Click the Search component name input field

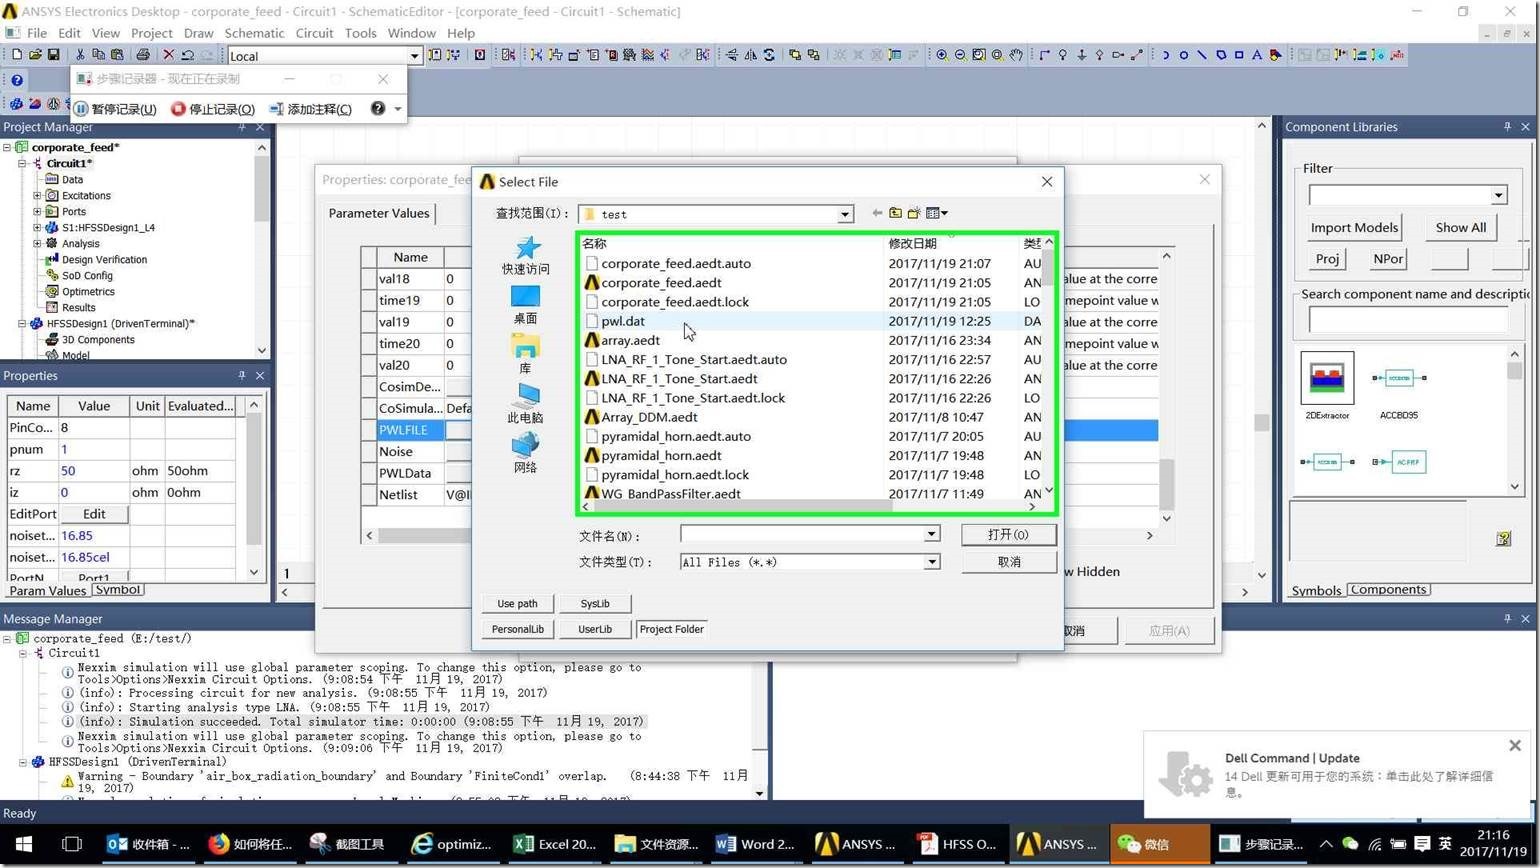click(x=1408, y=319)
